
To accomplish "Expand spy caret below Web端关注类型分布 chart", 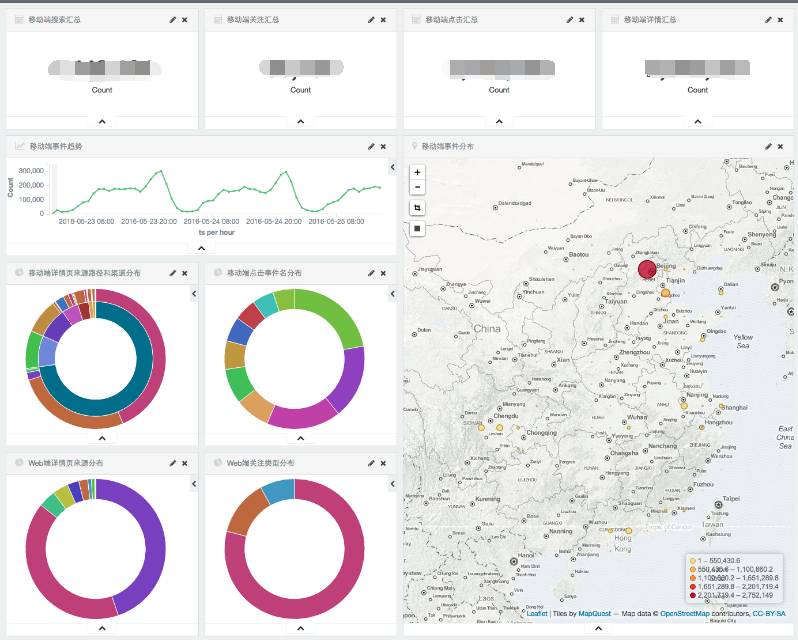I will pos(300,629).
